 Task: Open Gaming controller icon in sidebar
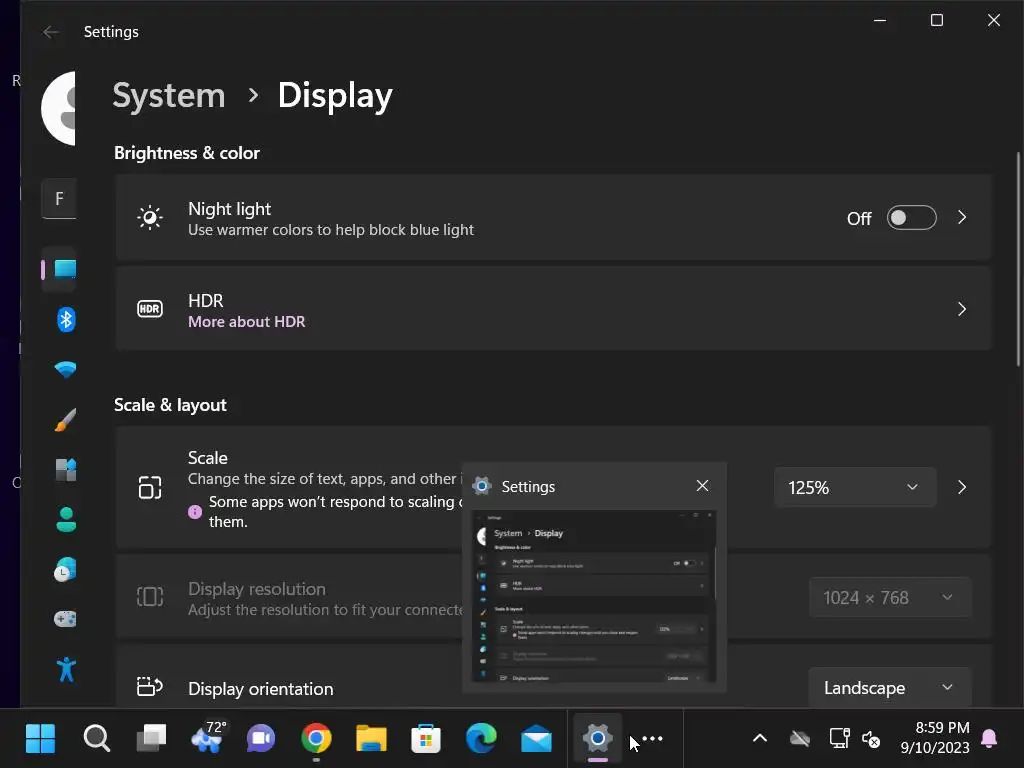[65, 618]
